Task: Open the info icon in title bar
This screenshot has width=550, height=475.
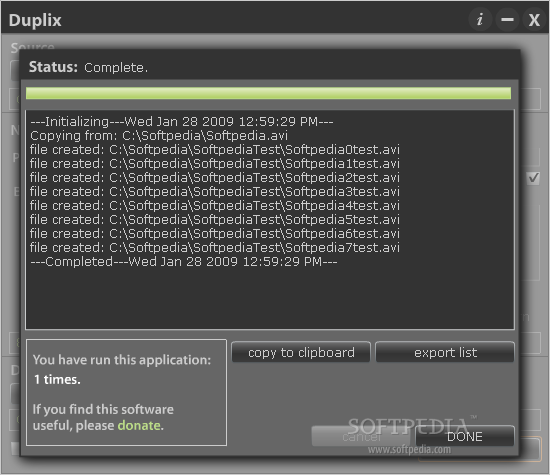Action: coord(479,19)
